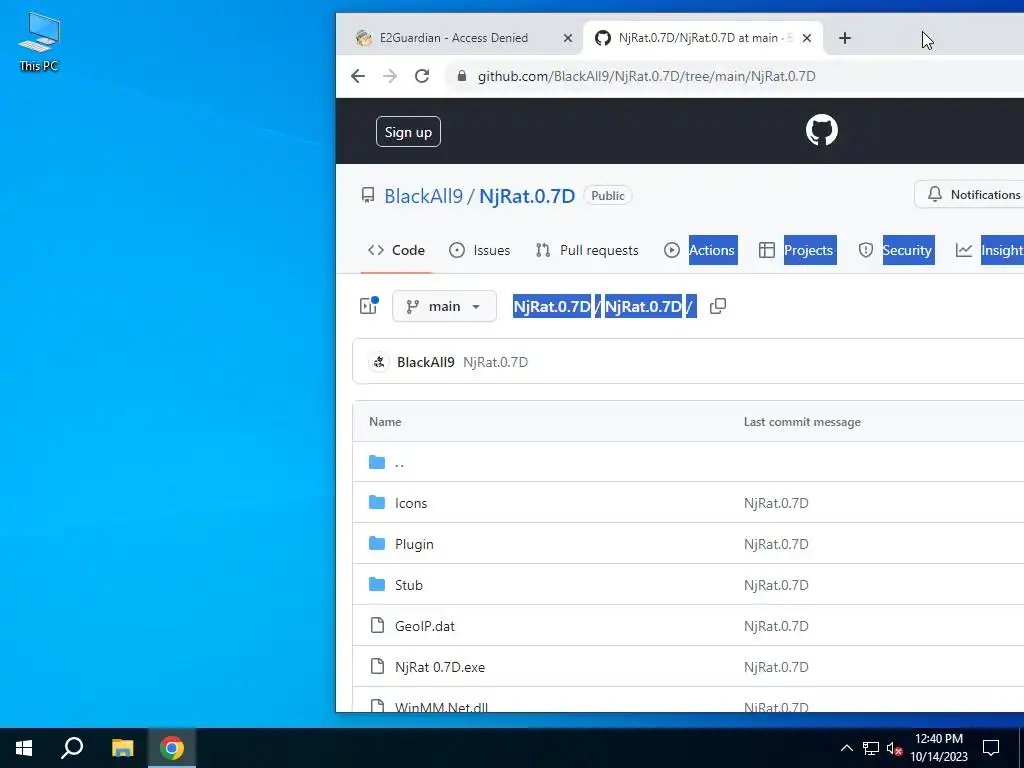Reload the page
This screenshot has height=768, width=1024.
tap(422, 76)
